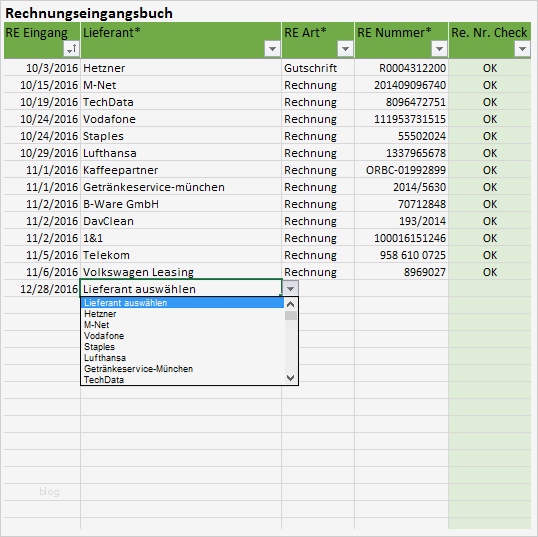Select invoice number 201409096740
The height and width of the screenshot is (537, 538).
point(401,85)
